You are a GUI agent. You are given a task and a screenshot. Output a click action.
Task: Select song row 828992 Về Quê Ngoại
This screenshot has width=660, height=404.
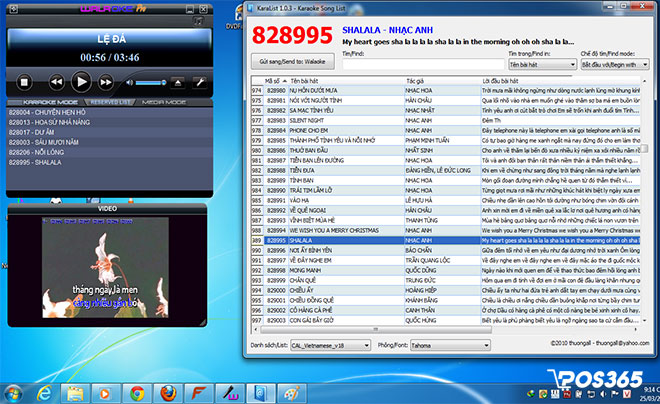(x=445, y=210)
